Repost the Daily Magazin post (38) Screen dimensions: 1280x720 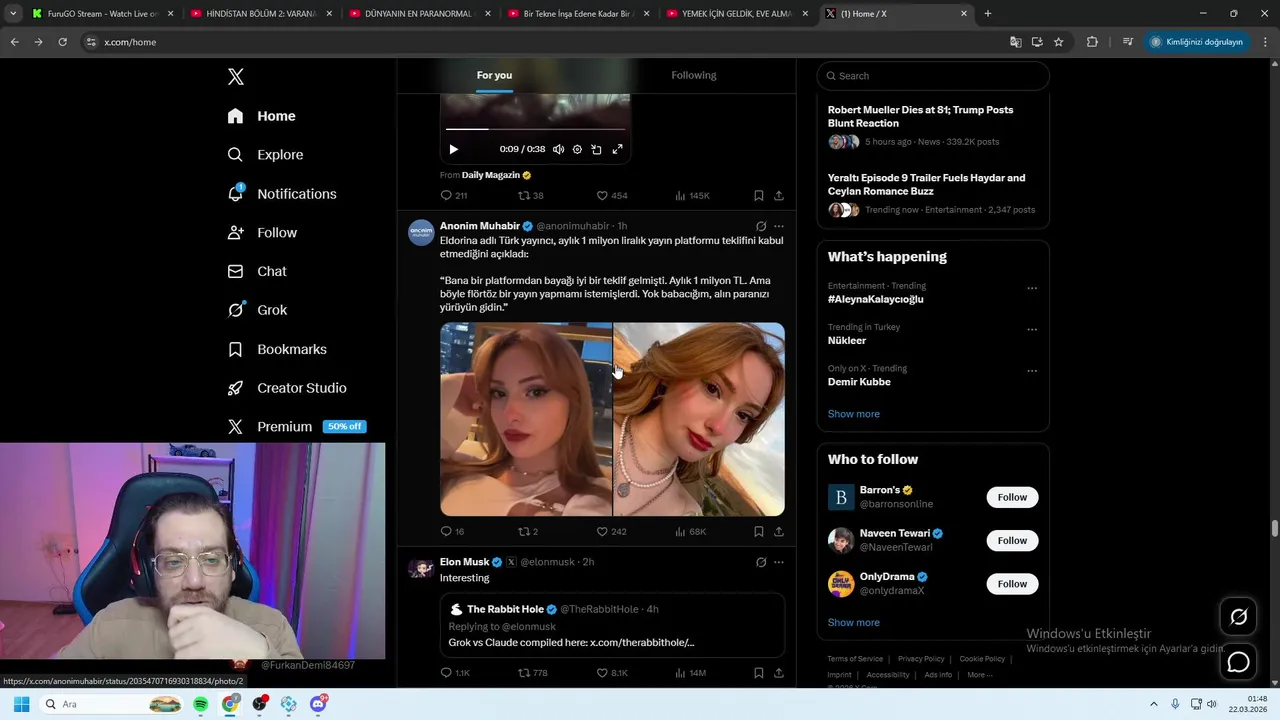[x=531, y=196]
